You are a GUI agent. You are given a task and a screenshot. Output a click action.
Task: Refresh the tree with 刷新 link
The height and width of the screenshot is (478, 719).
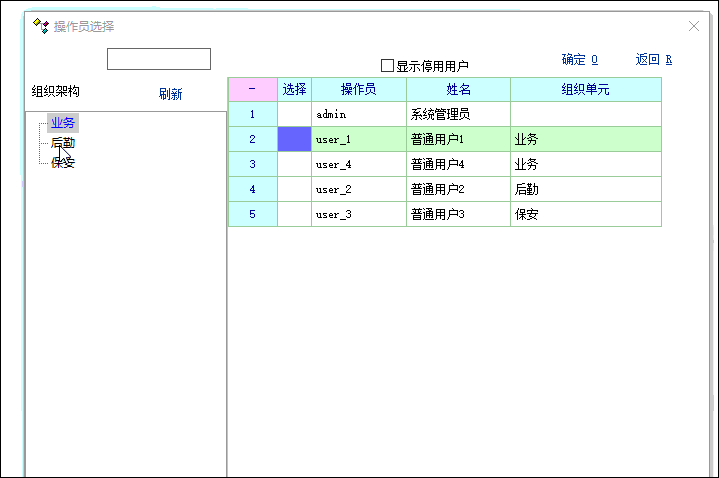170,94
